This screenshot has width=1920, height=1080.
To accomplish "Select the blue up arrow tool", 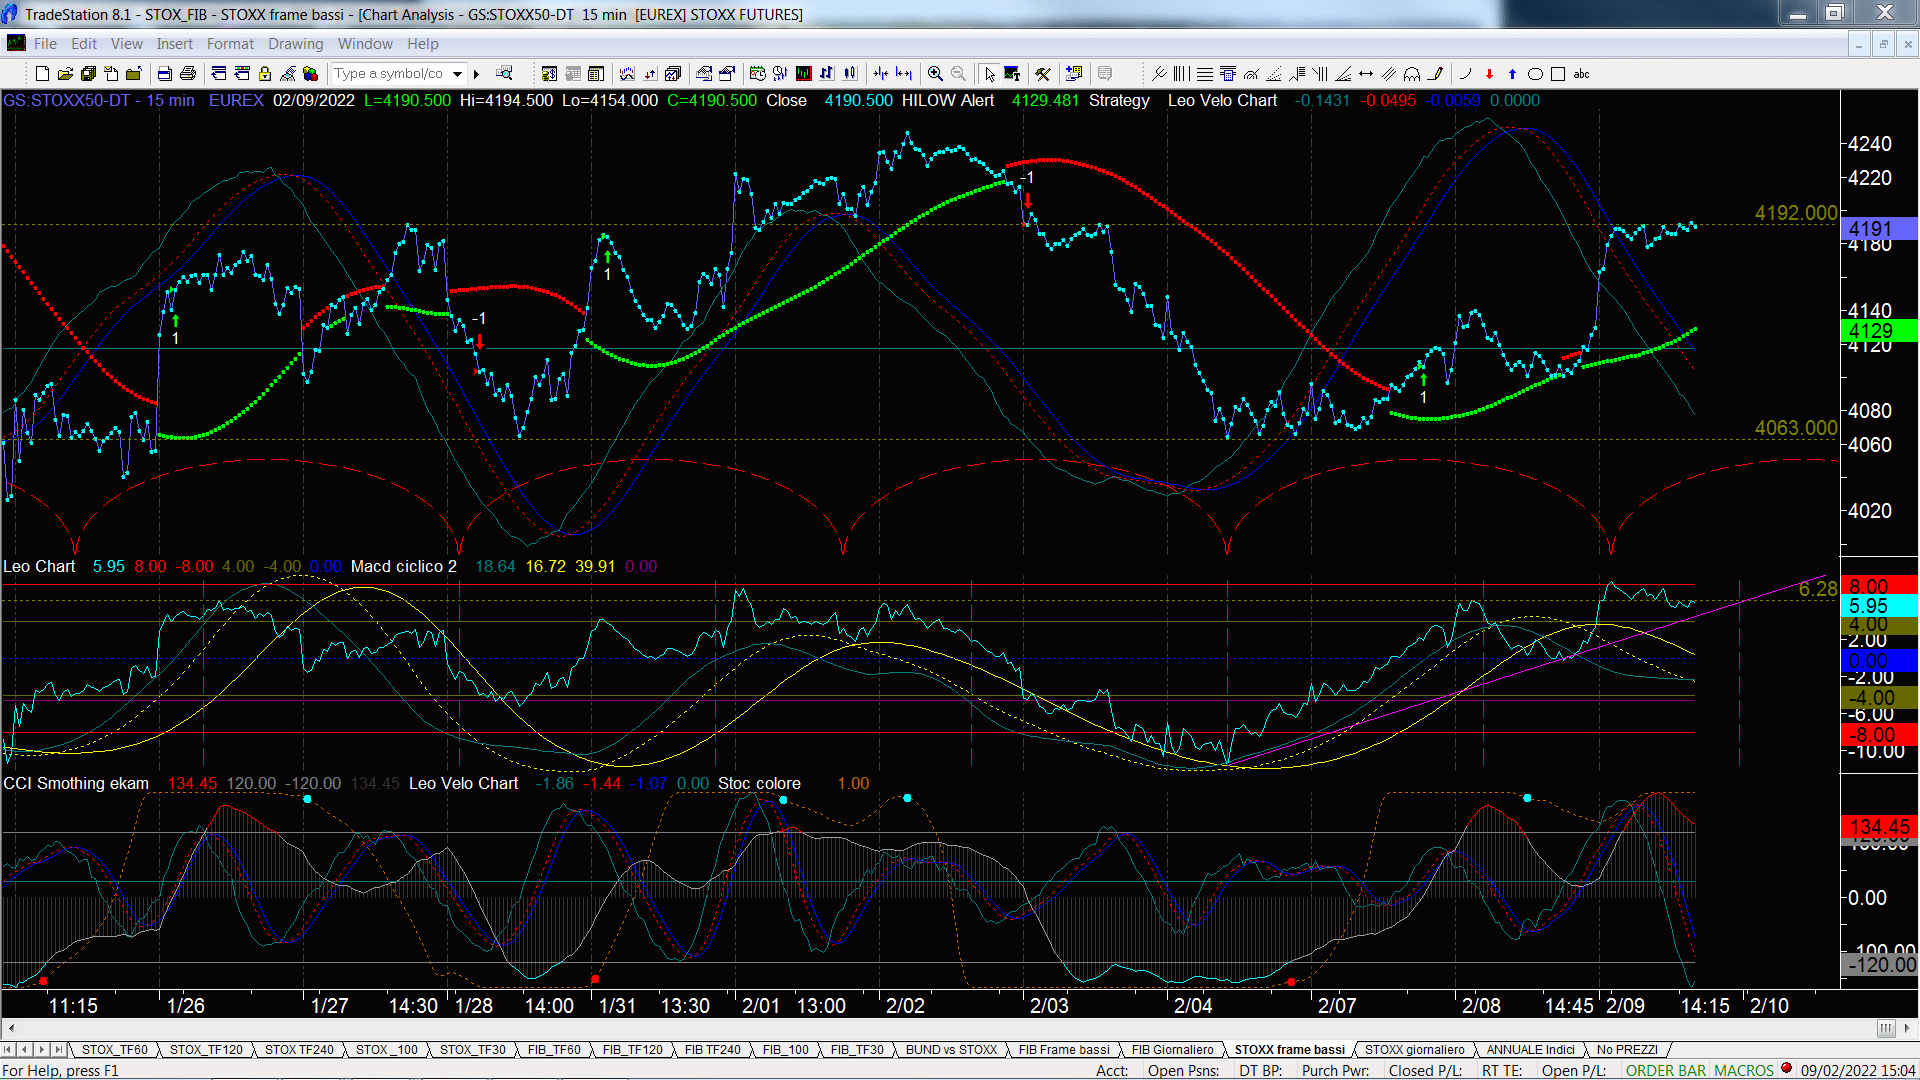I will 1512,74.
